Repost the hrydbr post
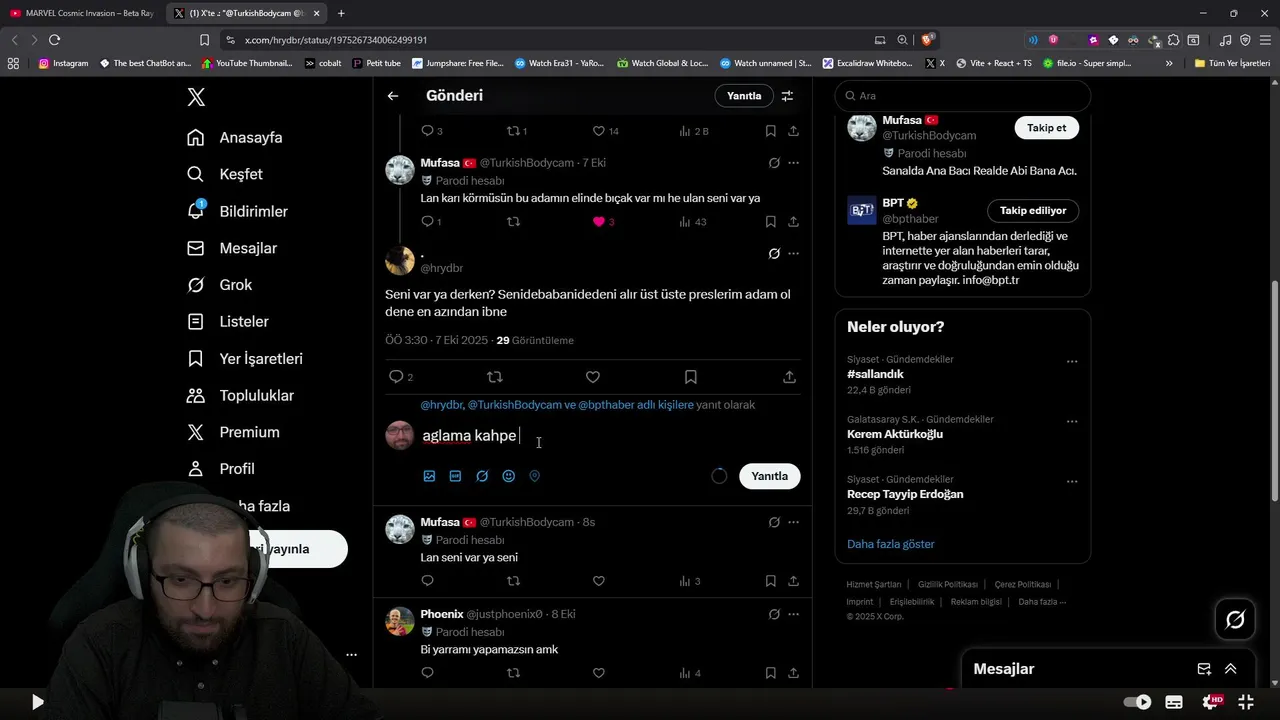 pyautogui.click(x=494, y=377)
